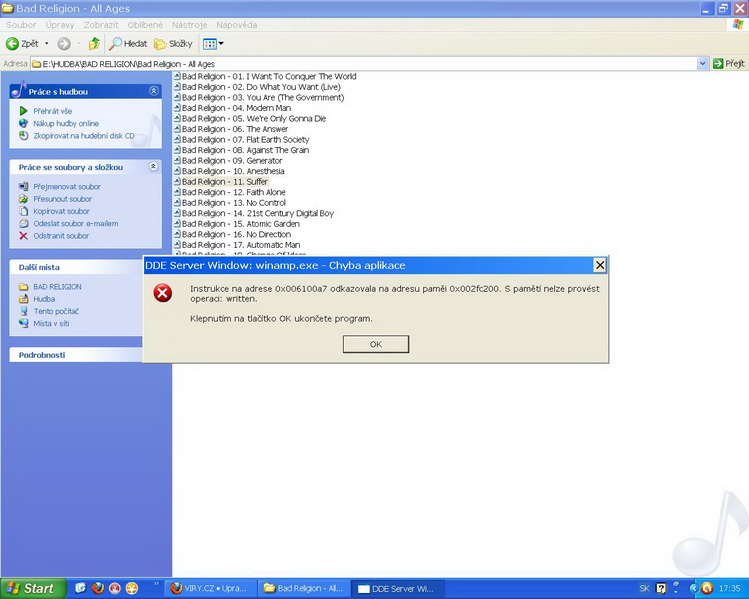749x599 pixels.
Task: Toggle the Složky folders pane
Action: [173, 44]
